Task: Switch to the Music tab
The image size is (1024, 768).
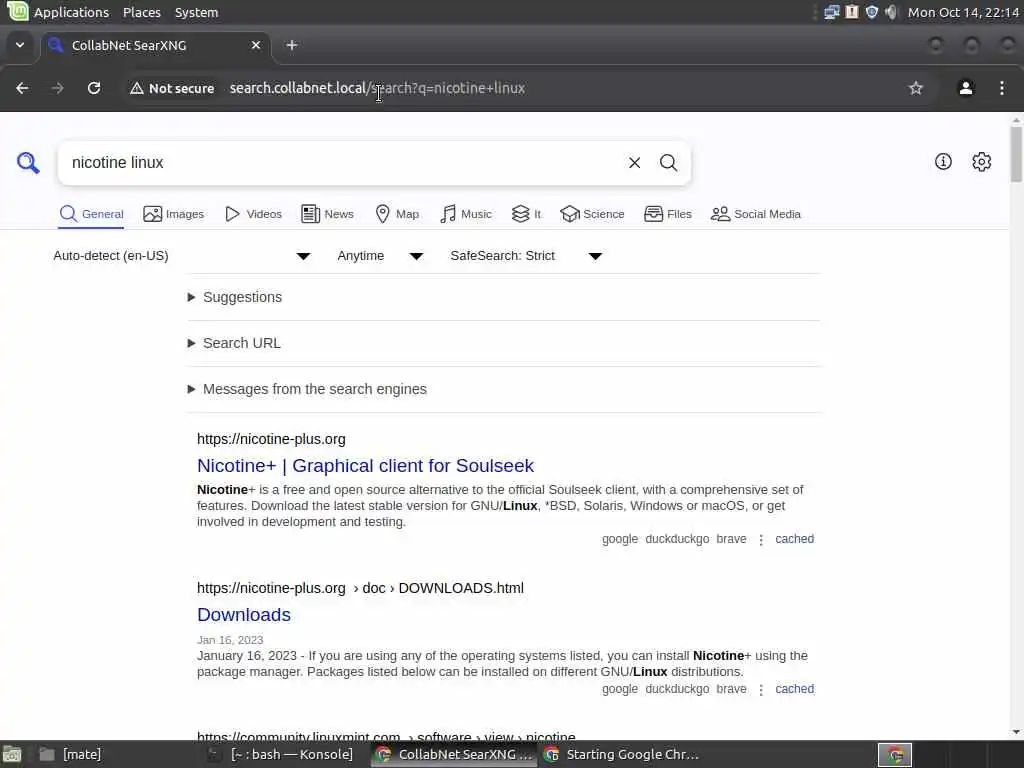Action: coord(466,214)
